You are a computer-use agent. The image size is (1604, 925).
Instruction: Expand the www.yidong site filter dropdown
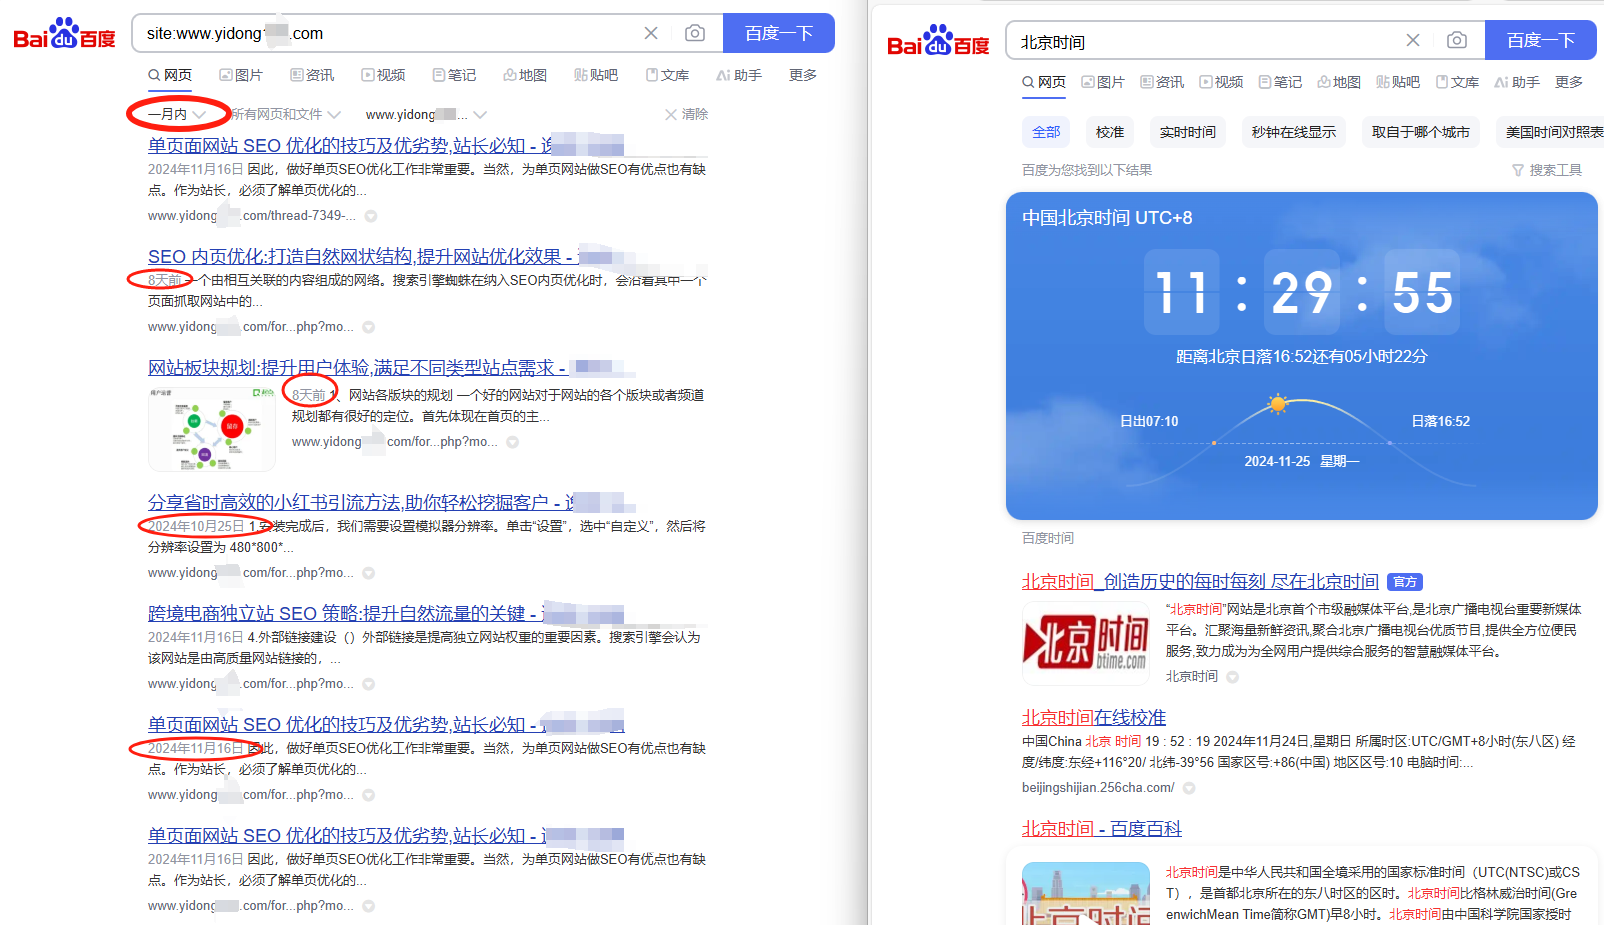426,114
